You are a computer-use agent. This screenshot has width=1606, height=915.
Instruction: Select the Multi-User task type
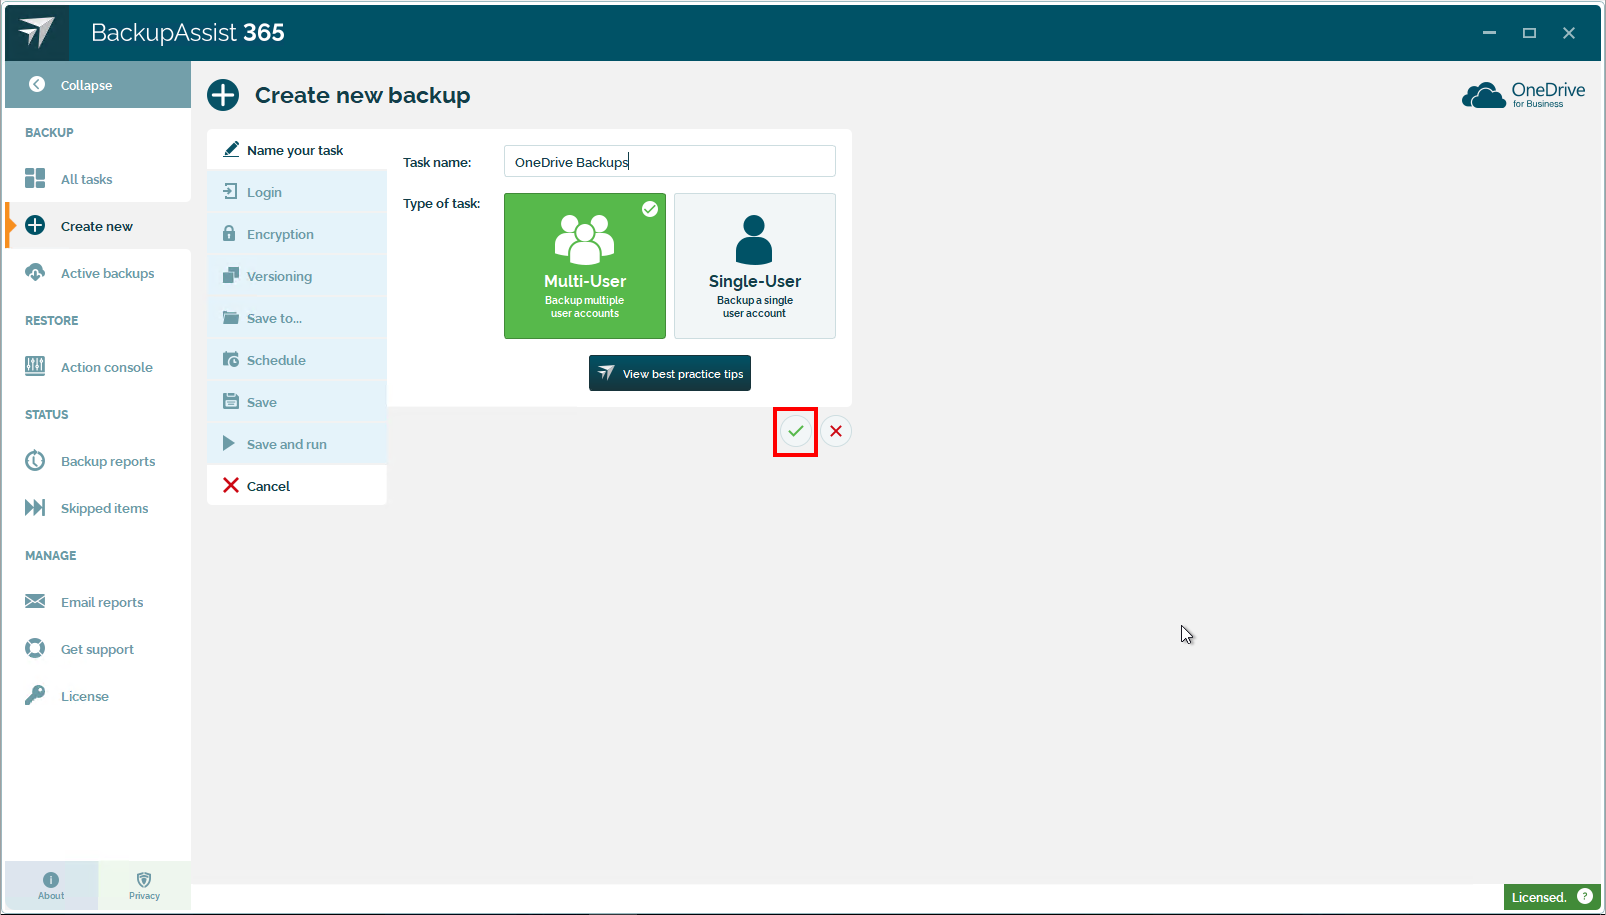click(585, 266)
